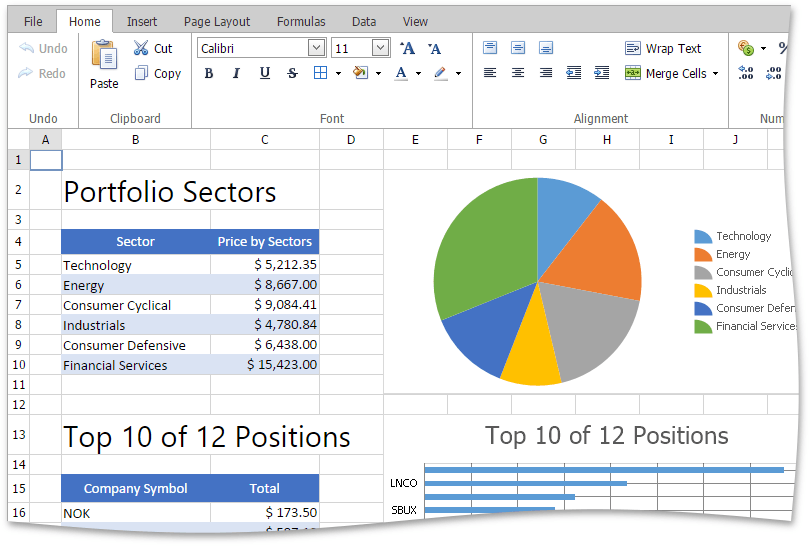Toggle Wrap Text

coord(663,48)
